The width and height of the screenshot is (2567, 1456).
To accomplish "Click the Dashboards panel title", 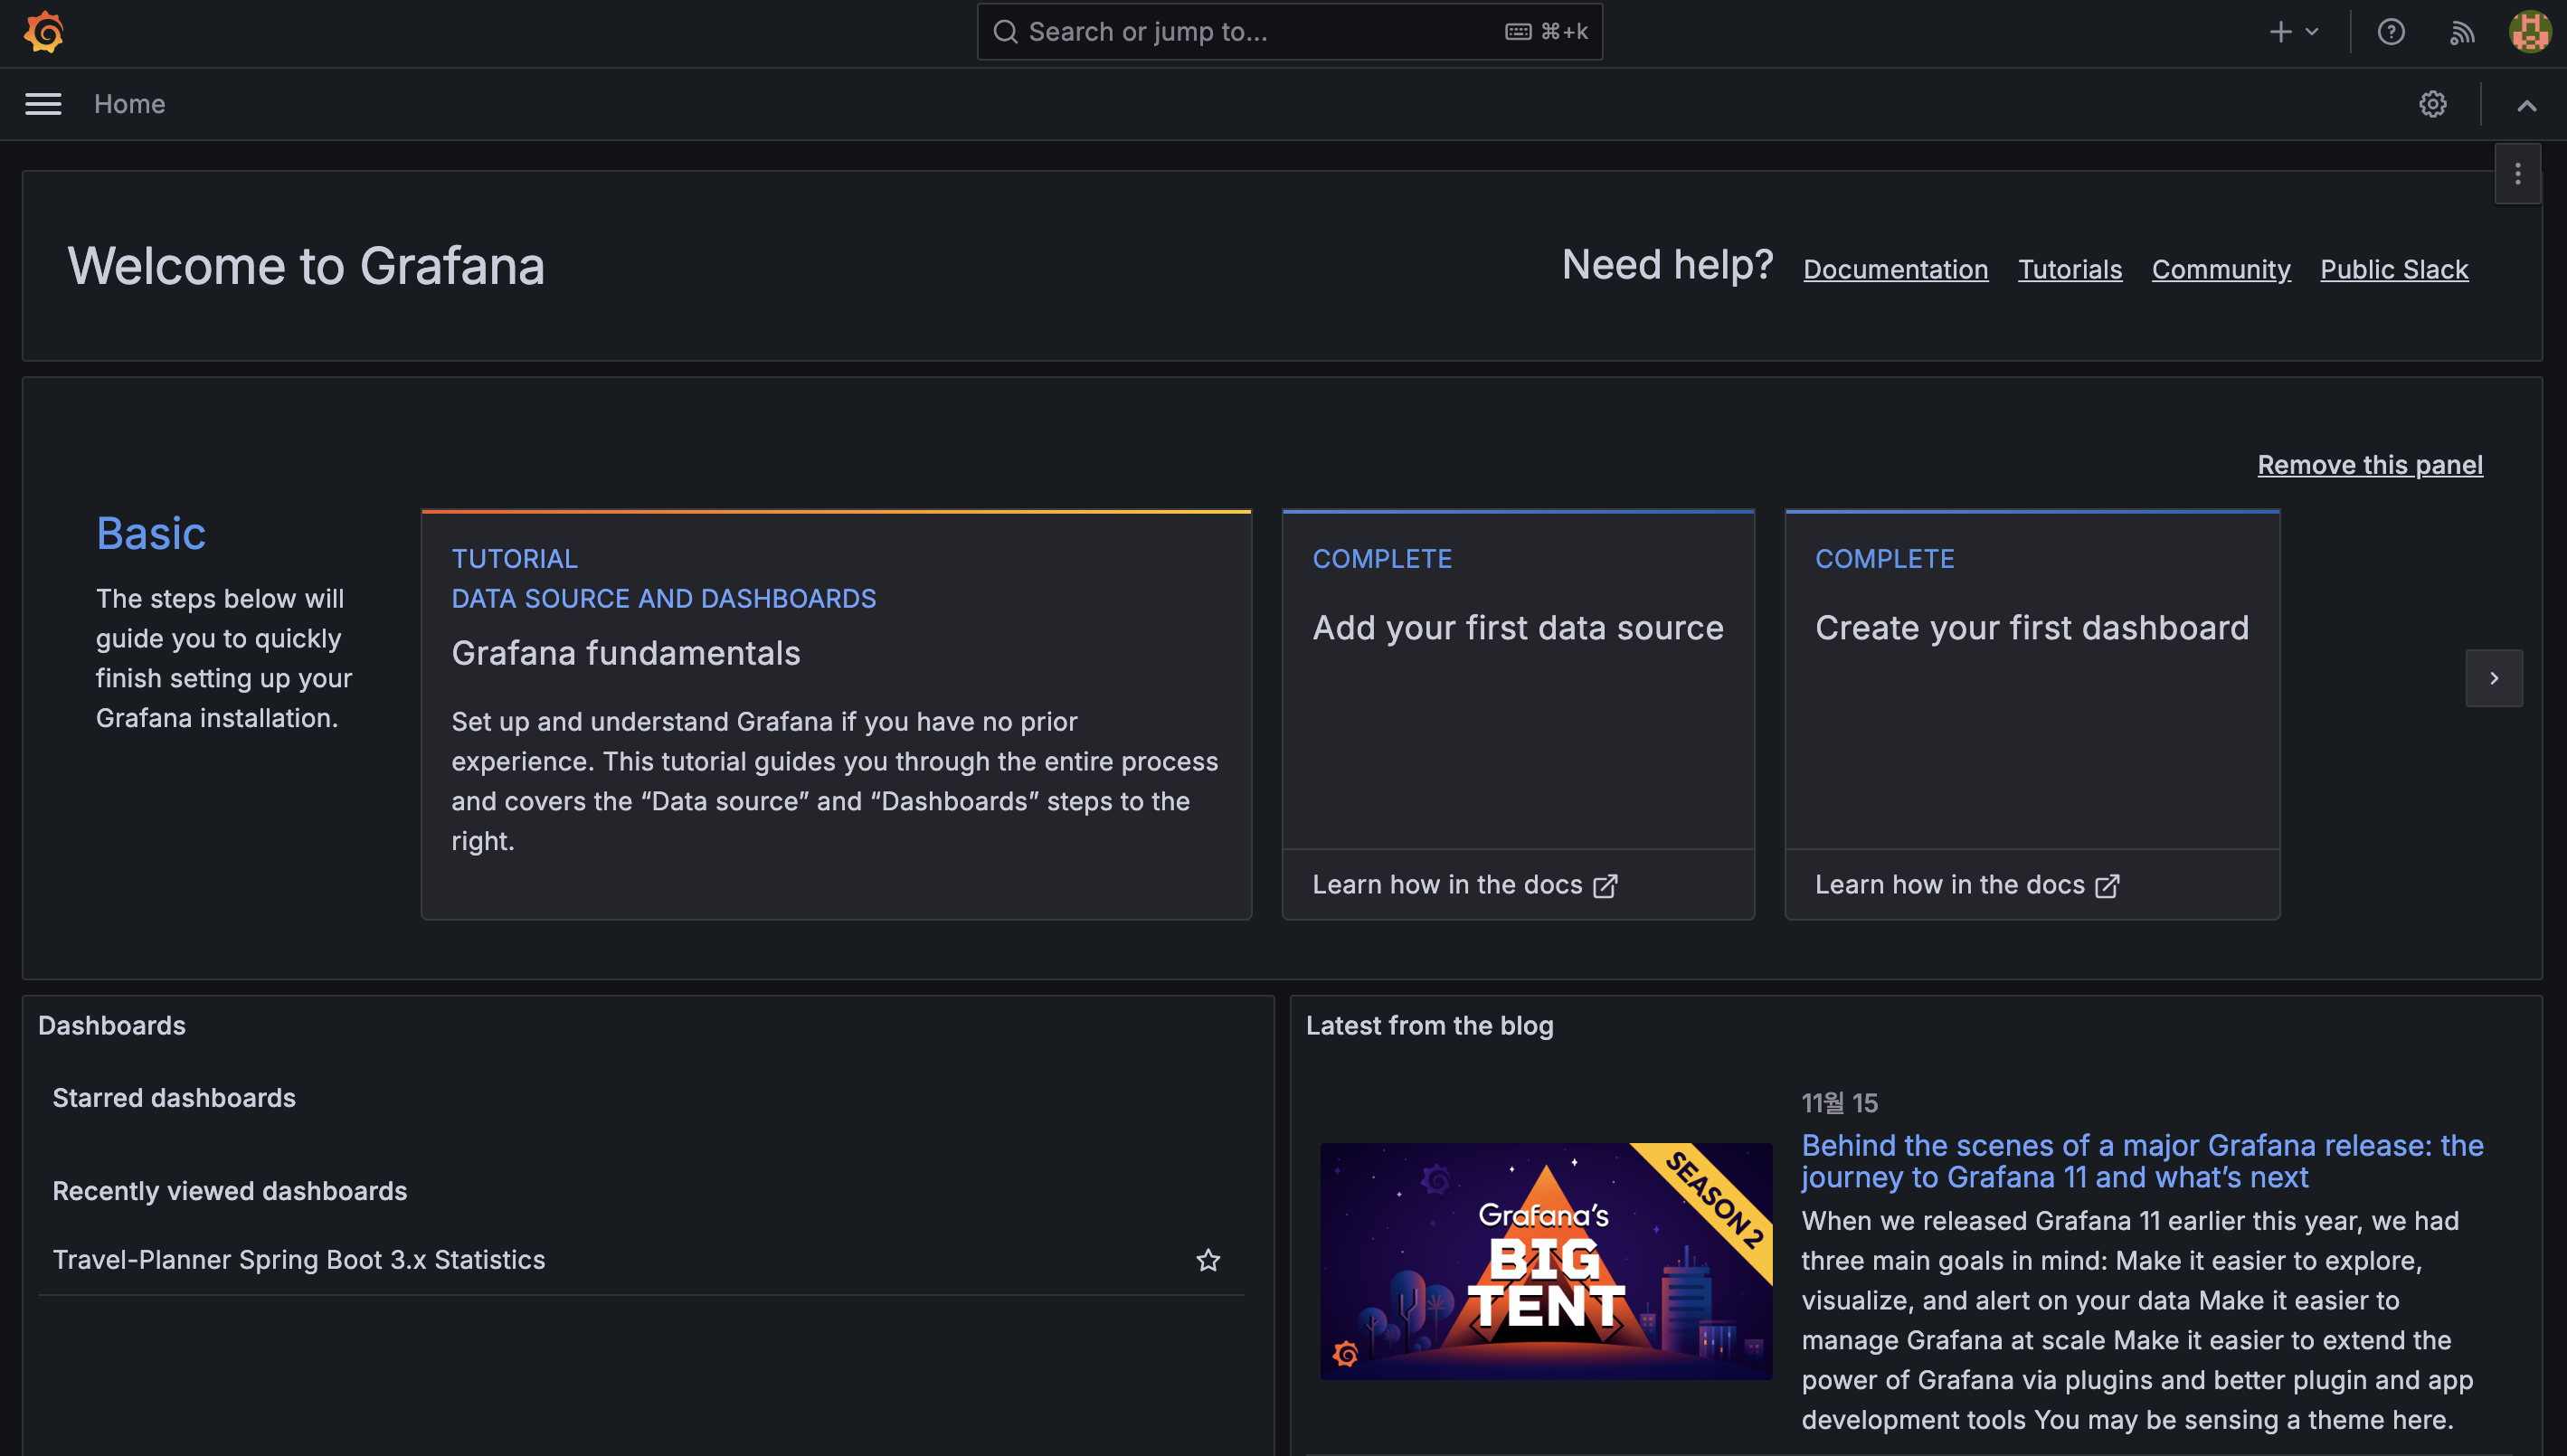I will [112, 1025].
